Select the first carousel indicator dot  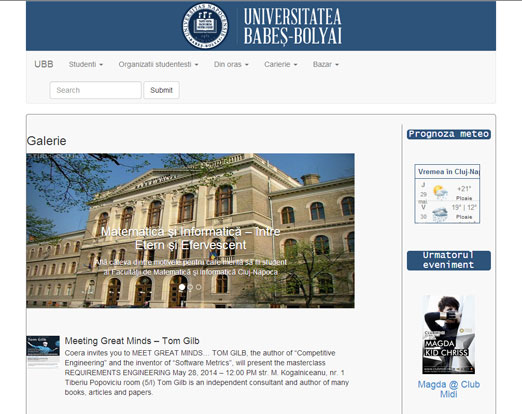click(x=182, y=287)
